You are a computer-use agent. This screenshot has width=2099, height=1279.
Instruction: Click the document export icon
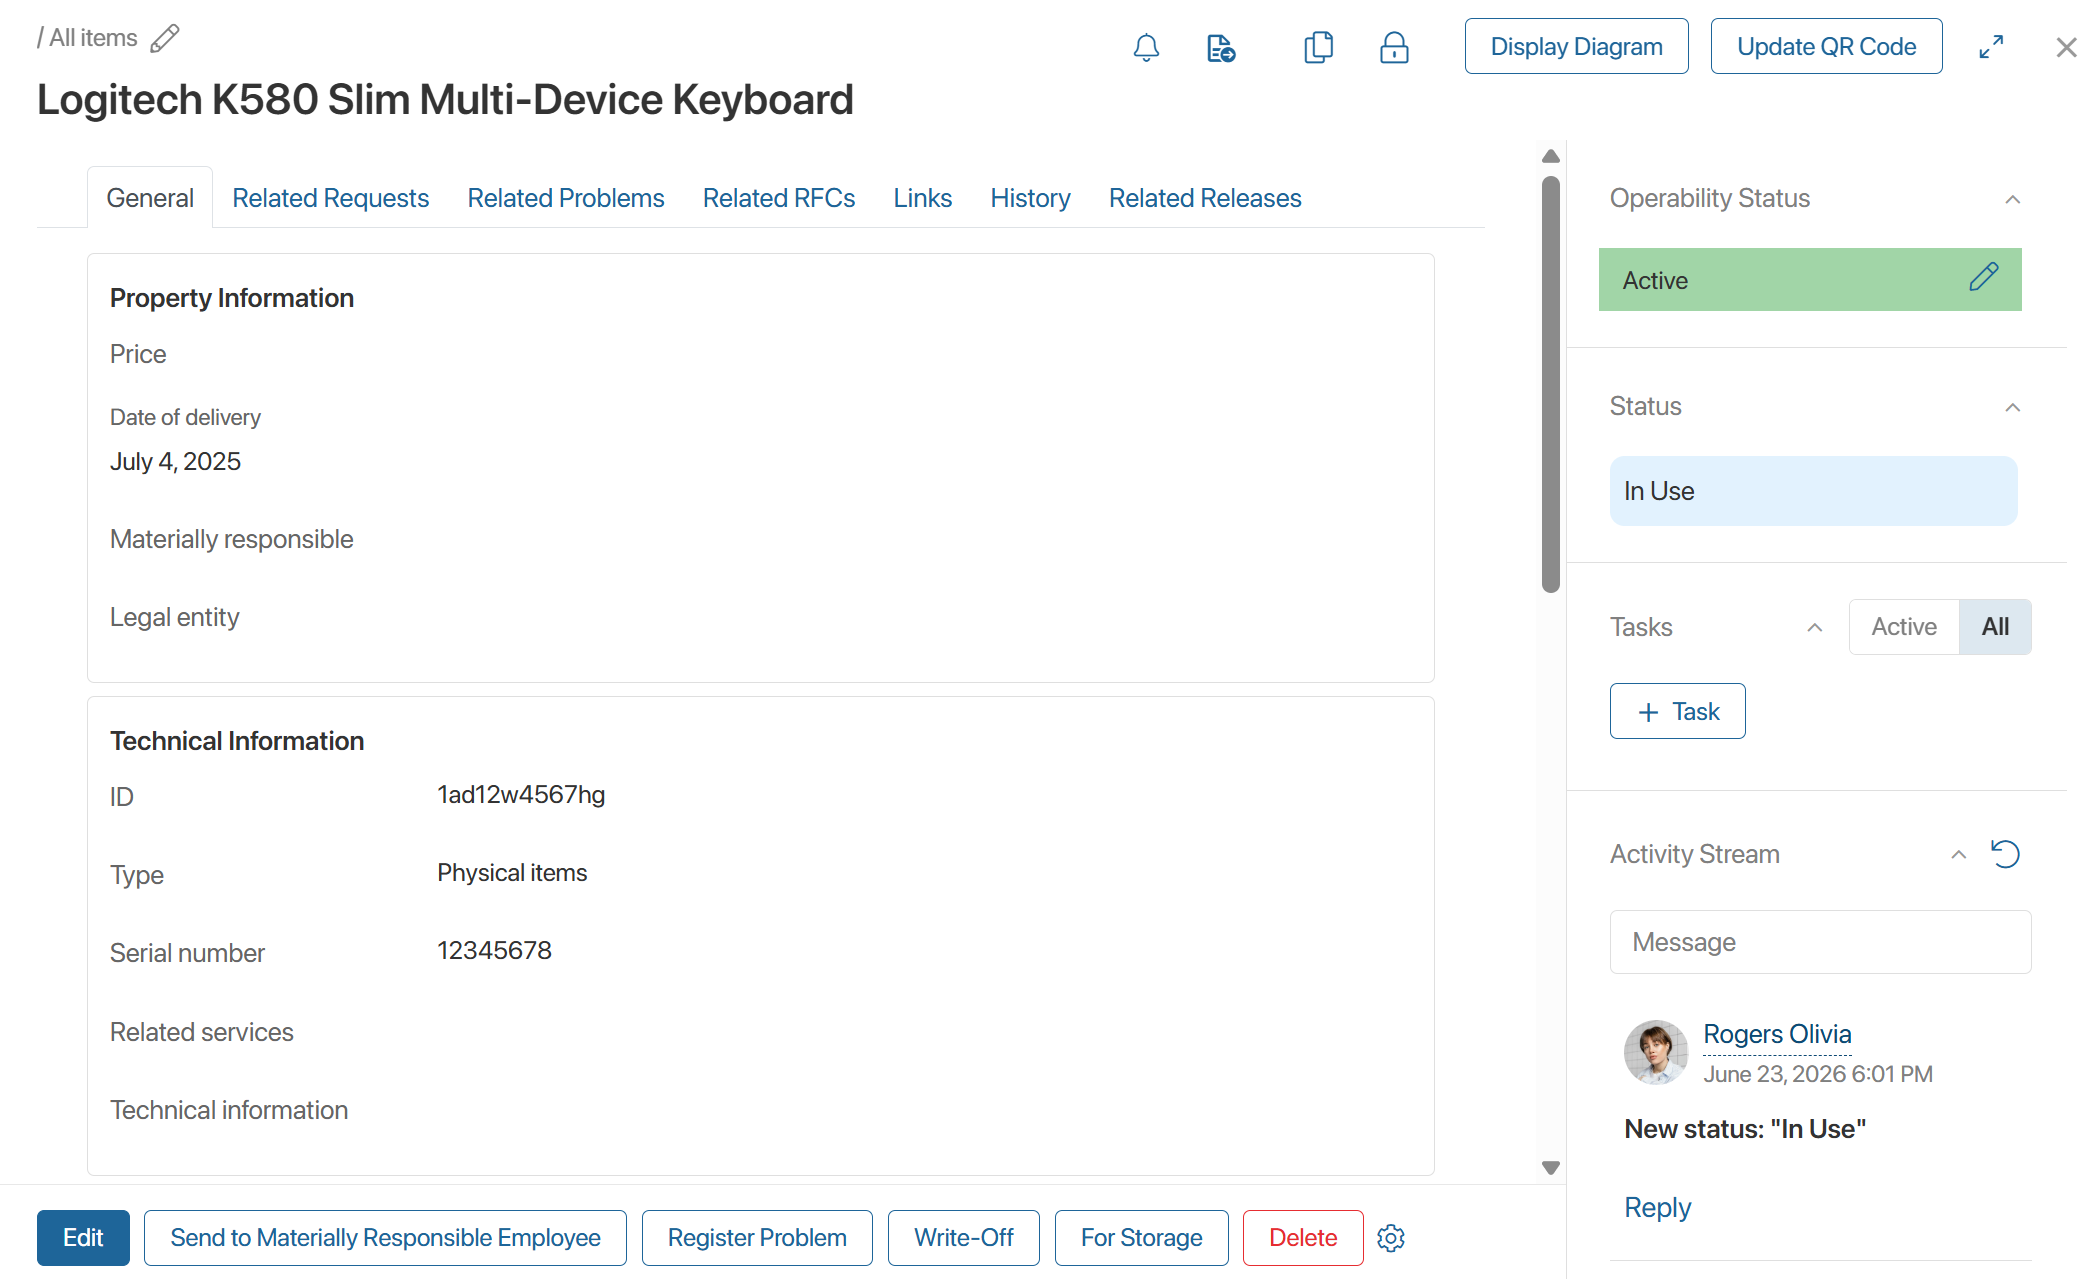pos(1221,47)
